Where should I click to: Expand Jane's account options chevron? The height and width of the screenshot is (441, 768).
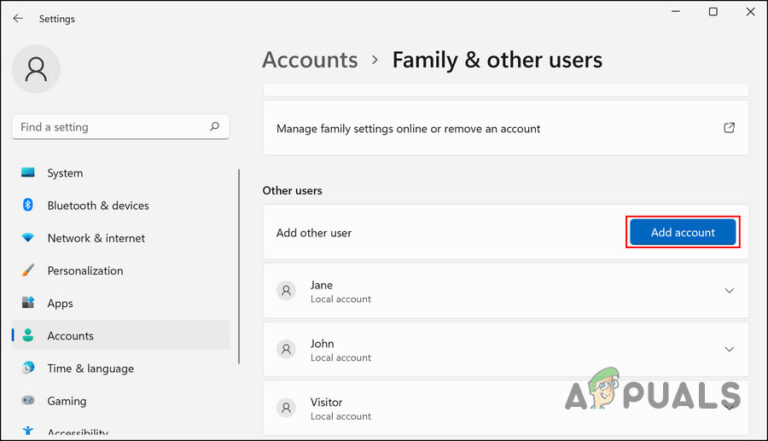(x=729, y=291)
